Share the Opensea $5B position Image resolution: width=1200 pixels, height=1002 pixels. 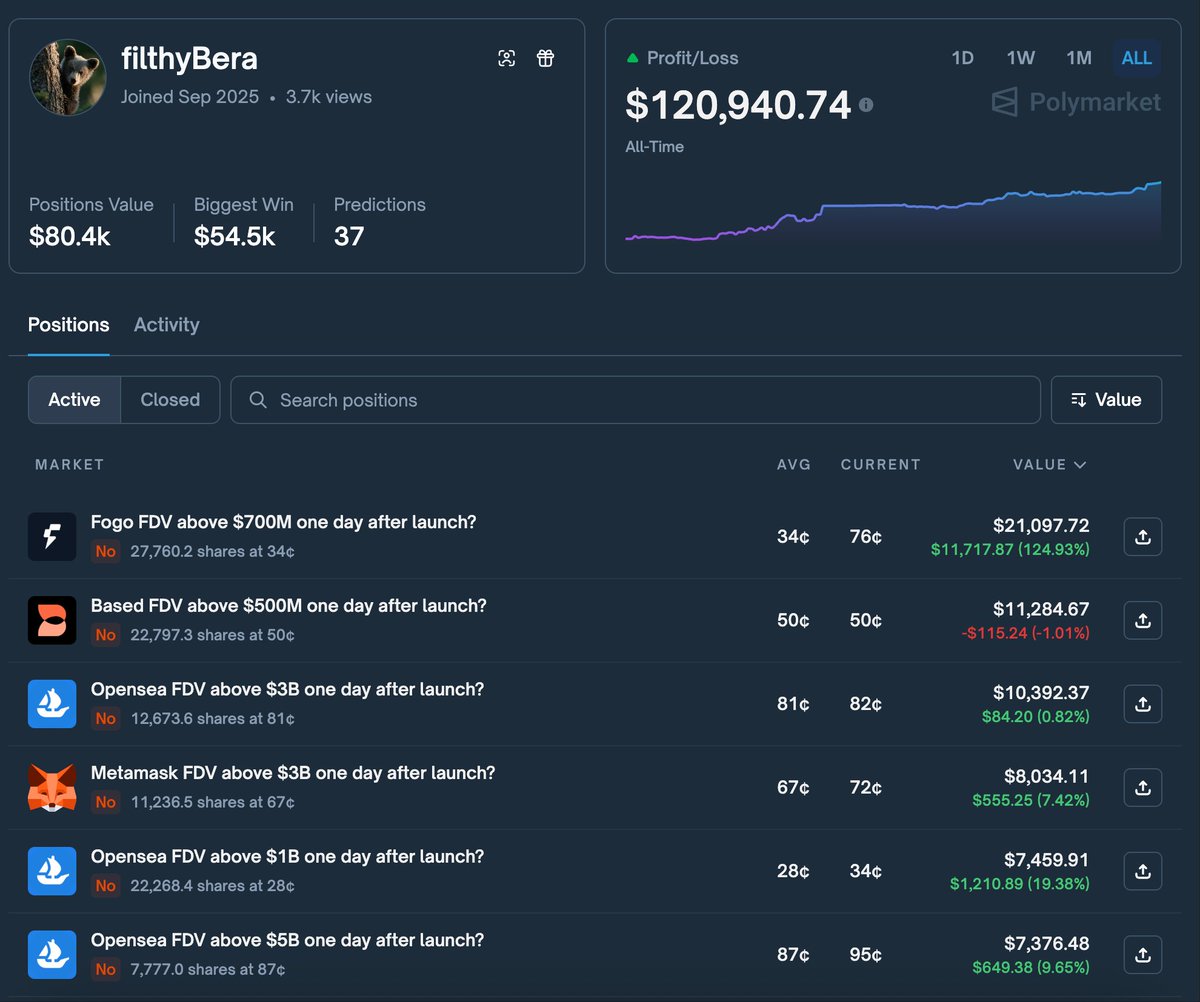click(1143, 954)
